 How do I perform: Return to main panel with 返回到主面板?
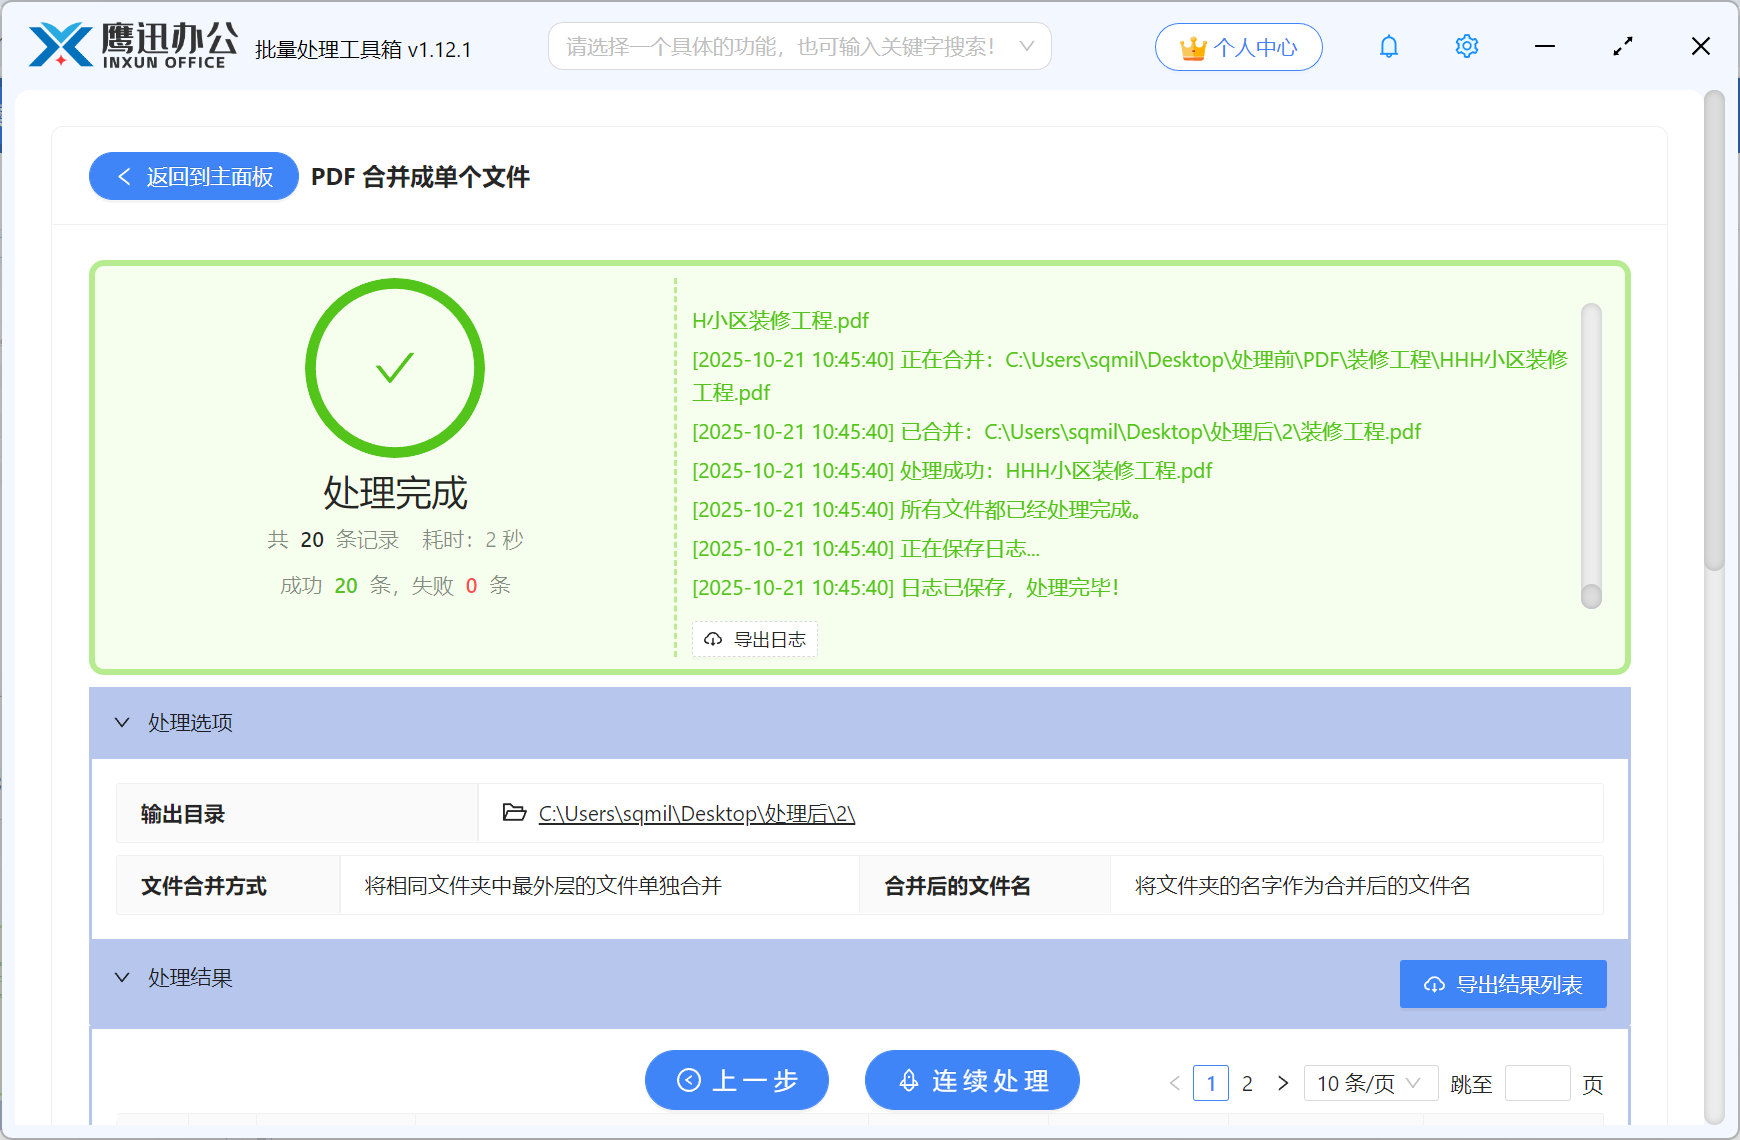pyautogui.click(x=194, y=177)
